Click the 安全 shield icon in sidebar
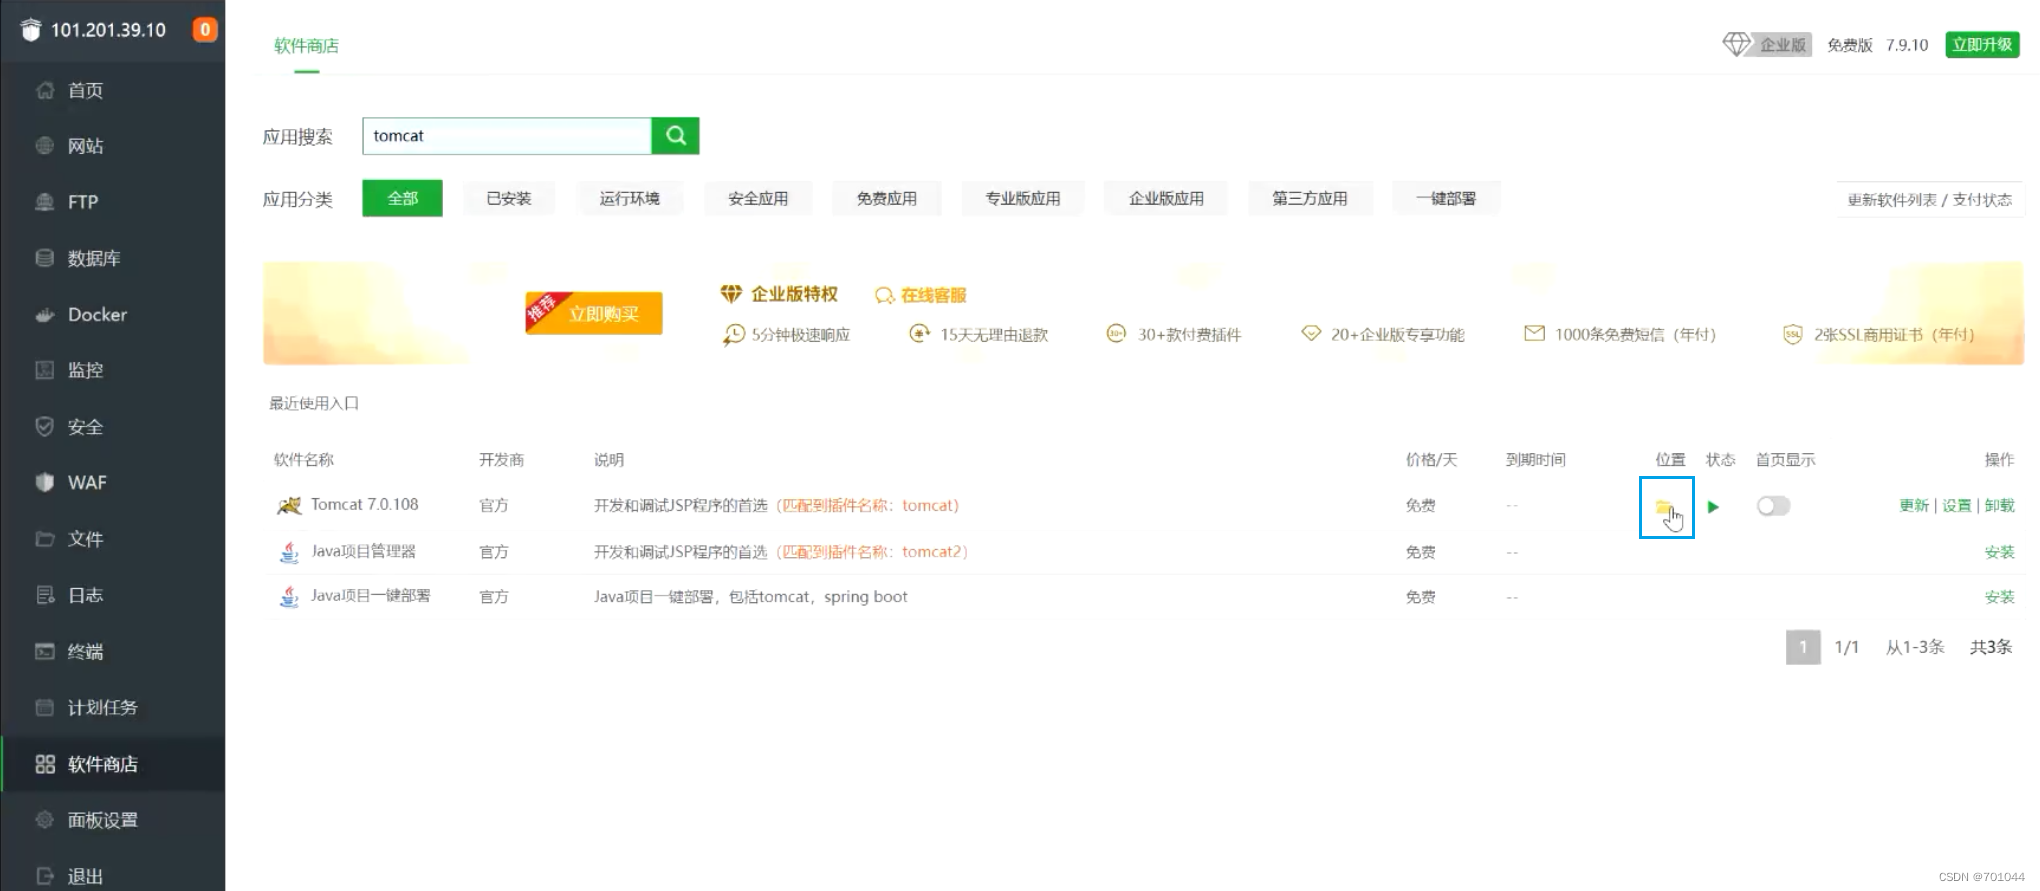 point(44,427)
